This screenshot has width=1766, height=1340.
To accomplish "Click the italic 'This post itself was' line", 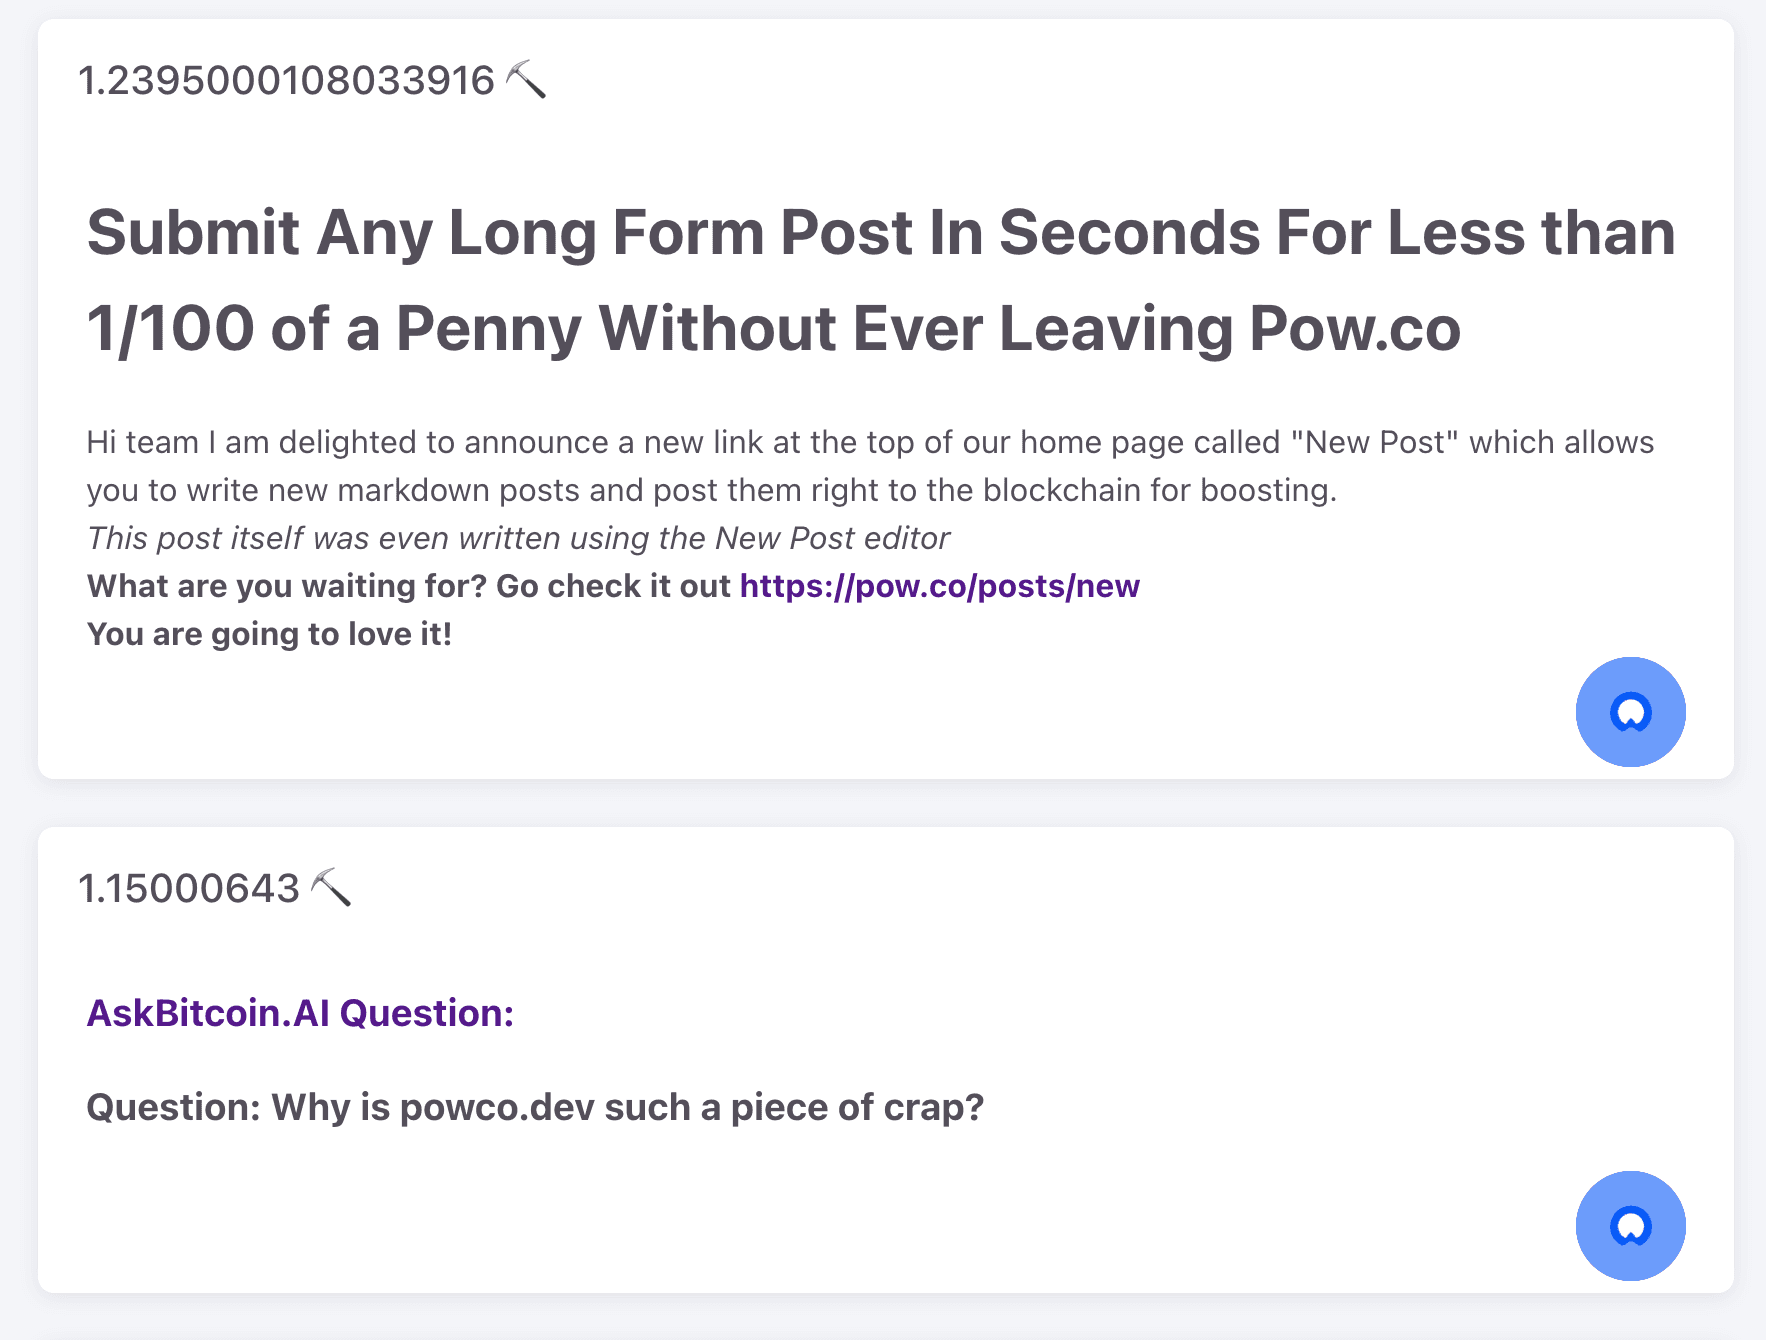I will (x=518, y=538).
